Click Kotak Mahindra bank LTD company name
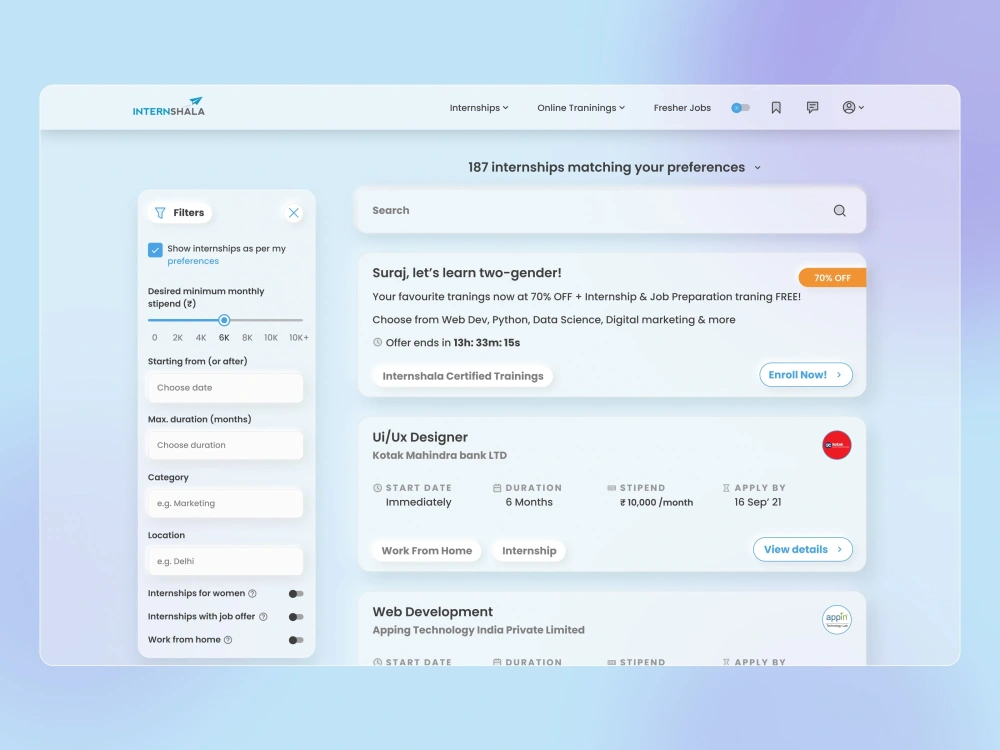 tap(439, 455)
